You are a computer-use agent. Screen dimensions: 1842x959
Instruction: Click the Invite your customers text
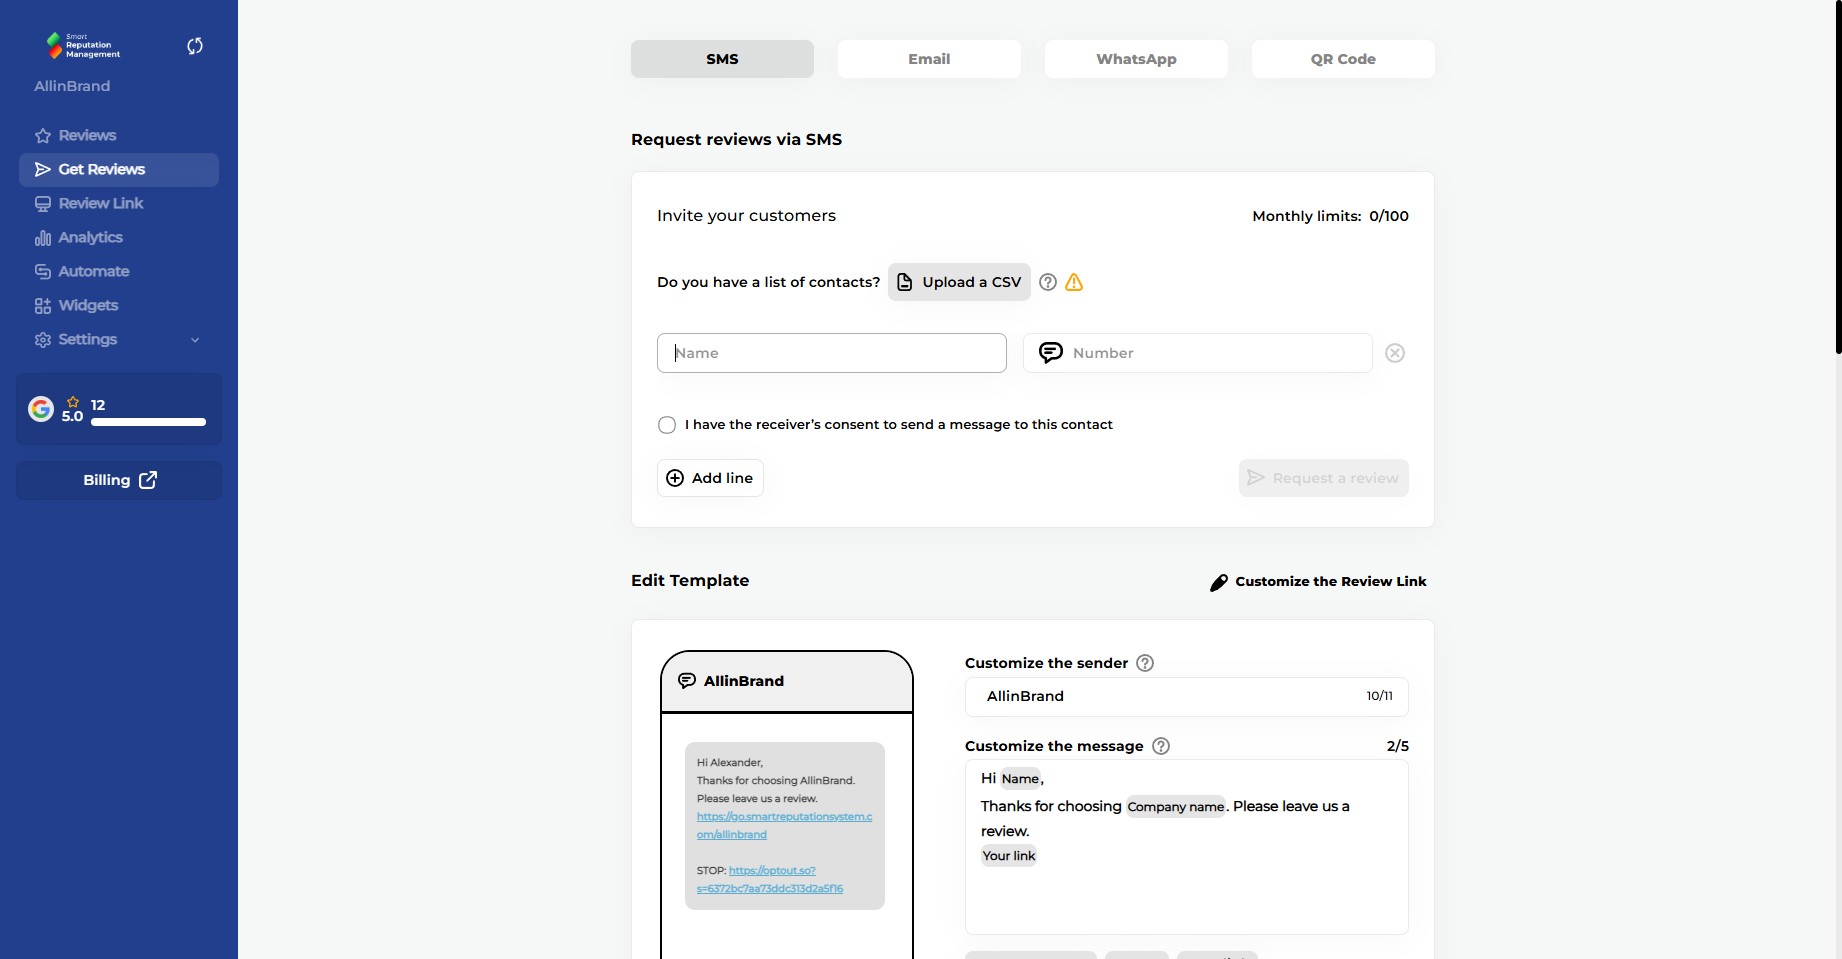point(746,216)
